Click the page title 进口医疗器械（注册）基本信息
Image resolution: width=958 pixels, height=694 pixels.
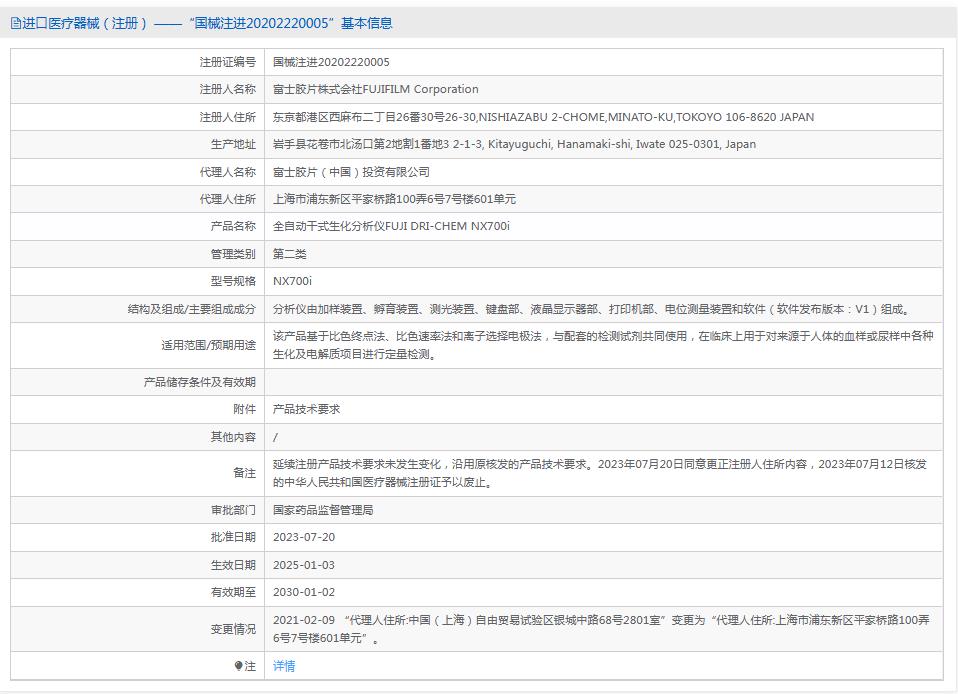pos(207,23)
